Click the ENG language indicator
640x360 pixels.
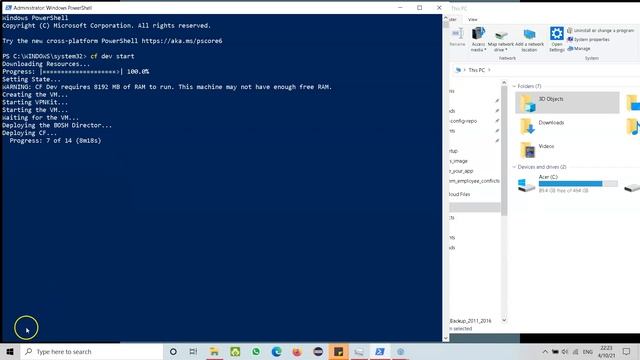[588, 351]
